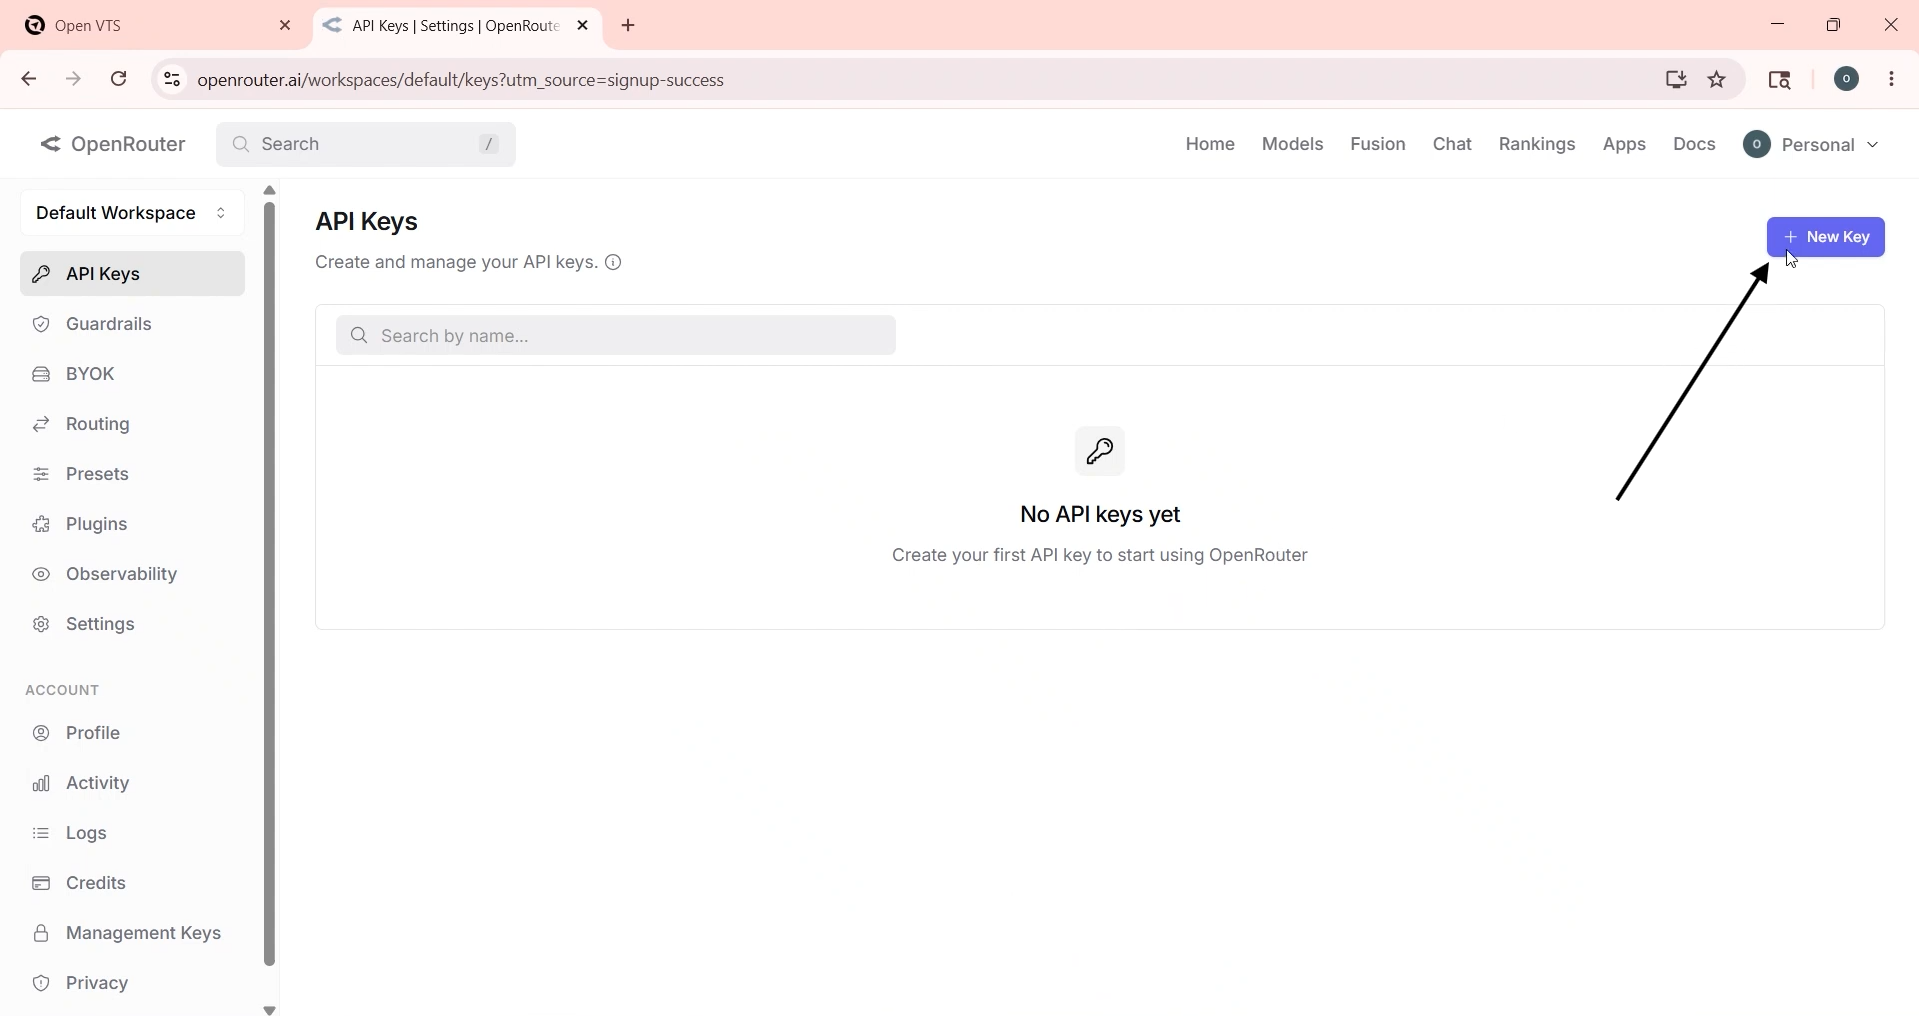Click the Guardrails shield icon

41,325
